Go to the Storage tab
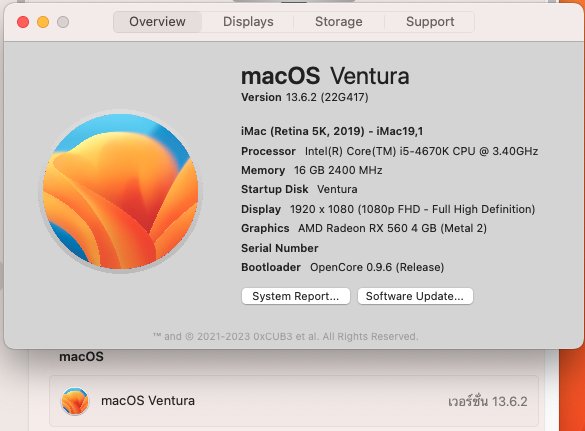This screenshot has width=585, height=431. point(339,22)
